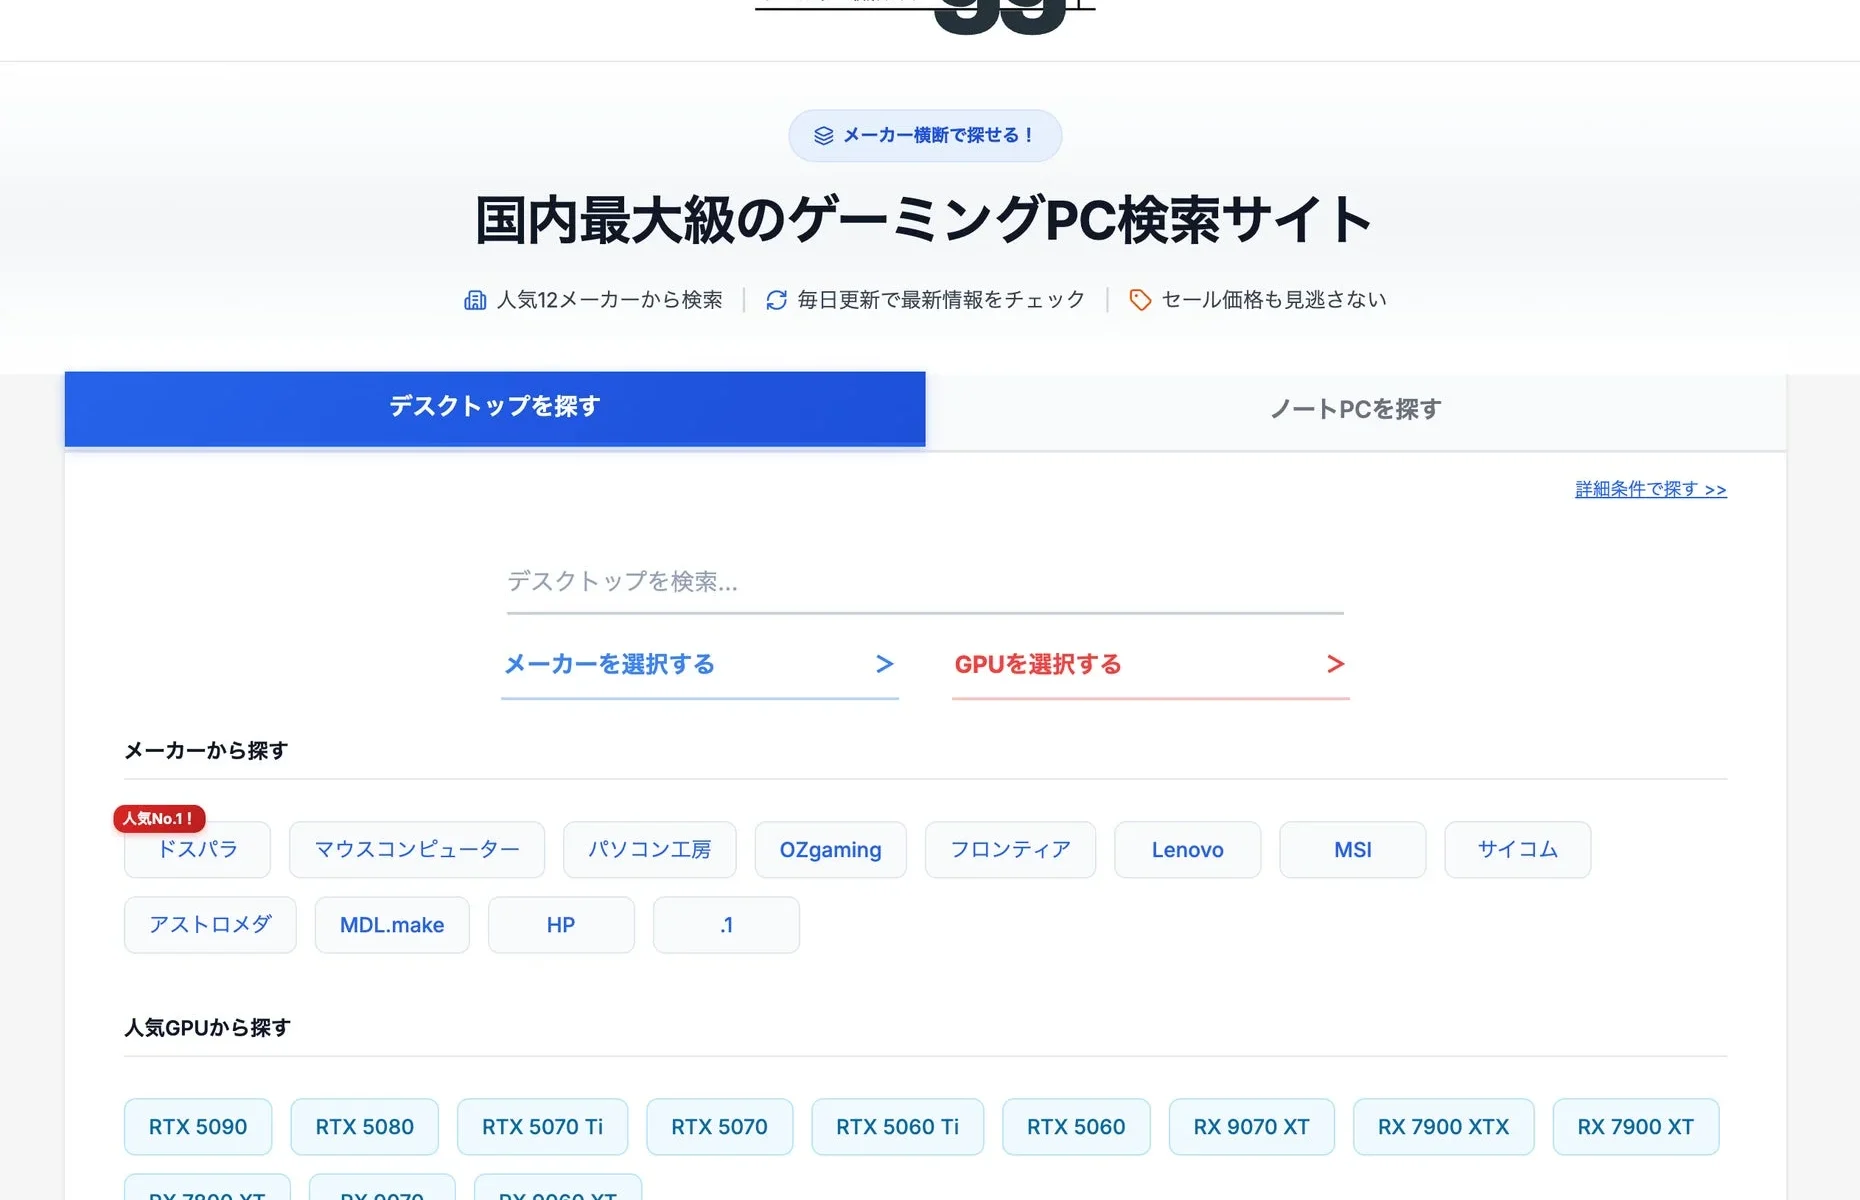Select the RTX 5070 Ti GPU button
The image size is (1860, 1200).
[542, 1127]
